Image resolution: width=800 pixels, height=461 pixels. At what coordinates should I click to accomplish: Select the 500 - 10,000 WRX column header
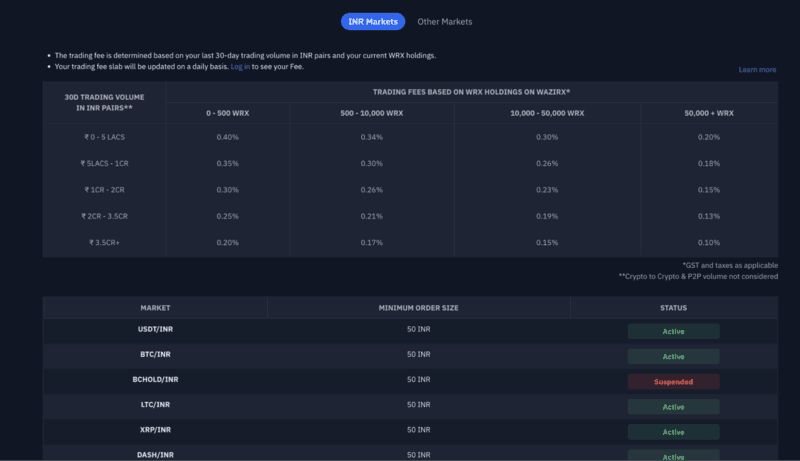[x=371, y=113]
